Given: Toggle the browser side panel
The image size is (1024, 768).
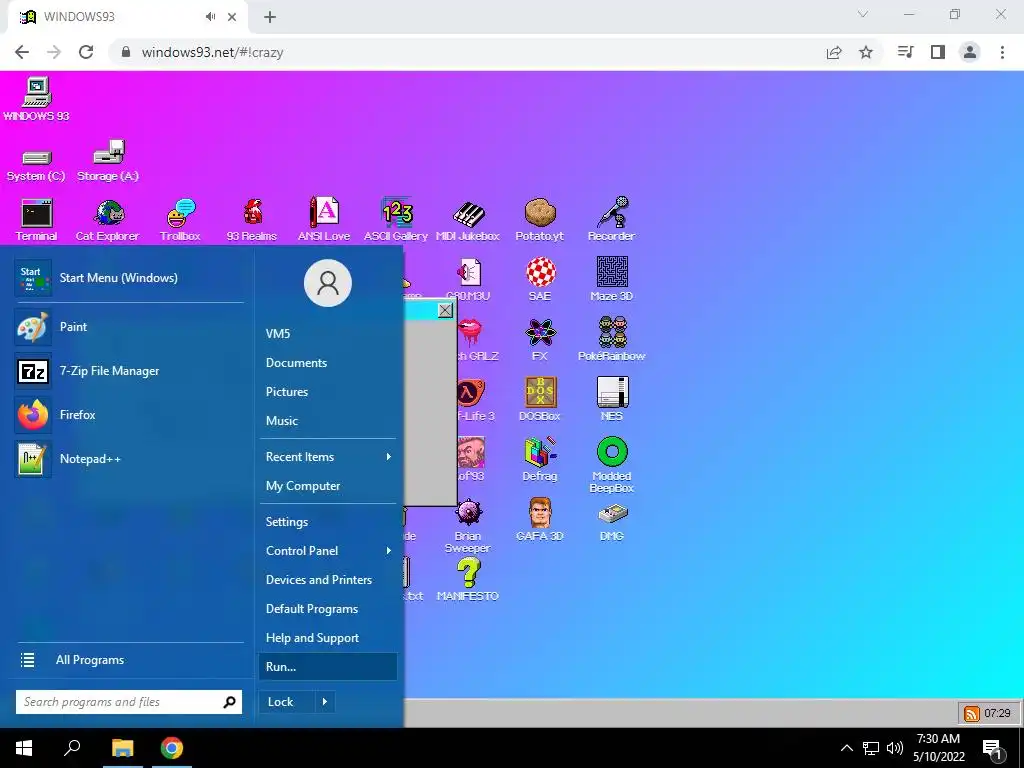Looking at the screenshot, I should coord(938,52).
